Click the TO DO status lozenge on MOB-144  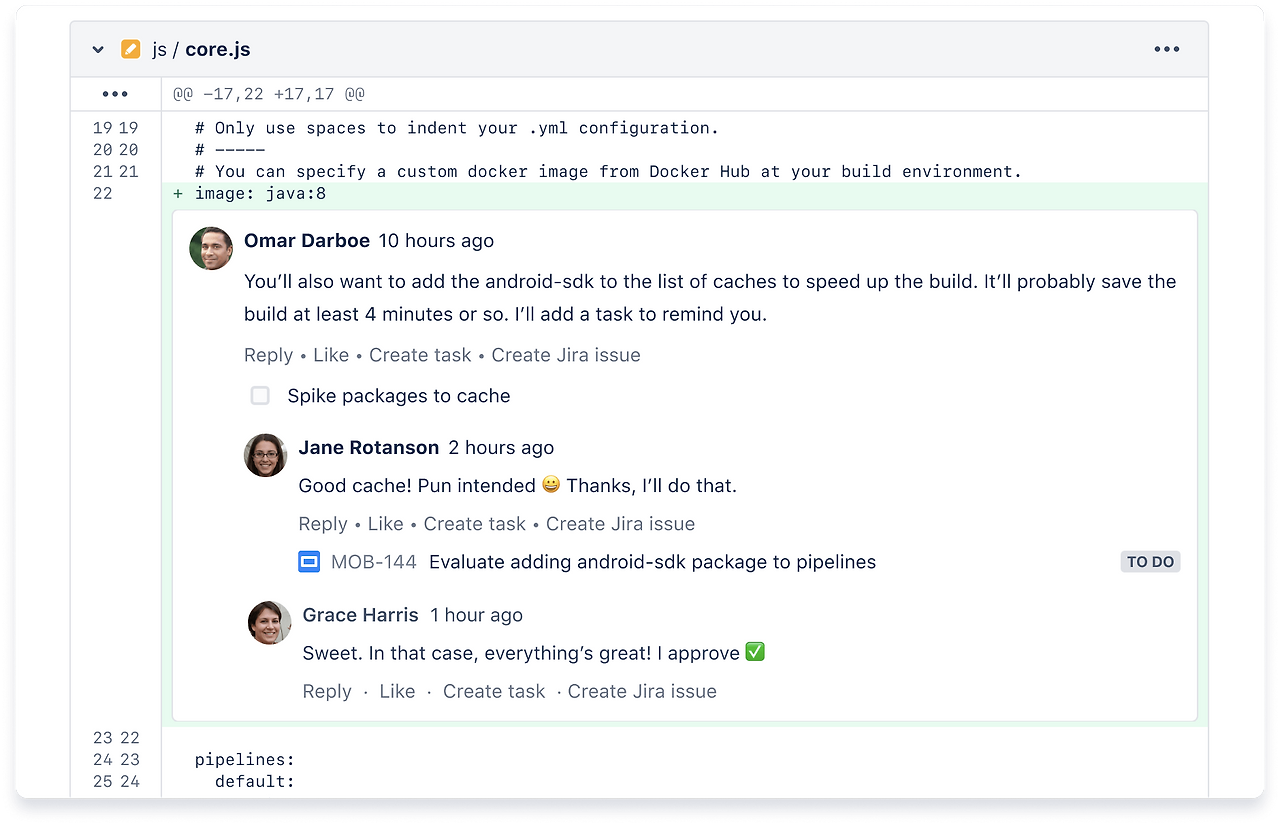tap(1150, 561)
